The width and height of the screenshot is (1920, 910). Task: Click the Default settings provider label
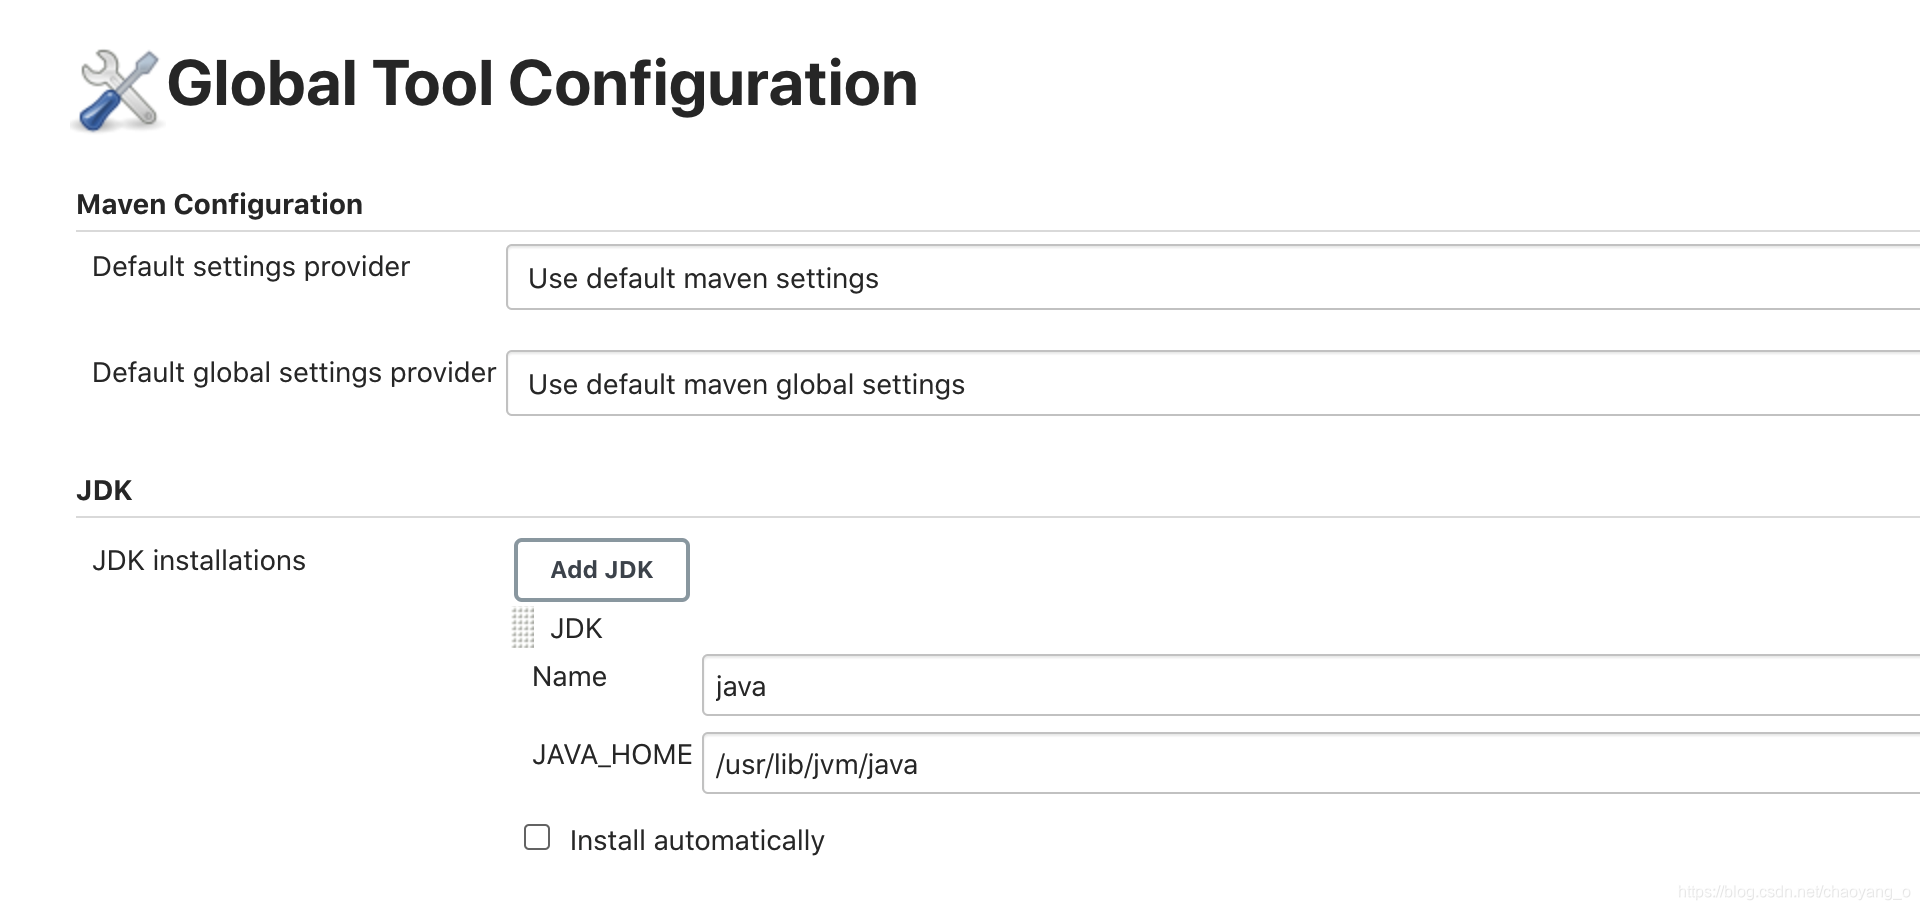click(251, 267)
